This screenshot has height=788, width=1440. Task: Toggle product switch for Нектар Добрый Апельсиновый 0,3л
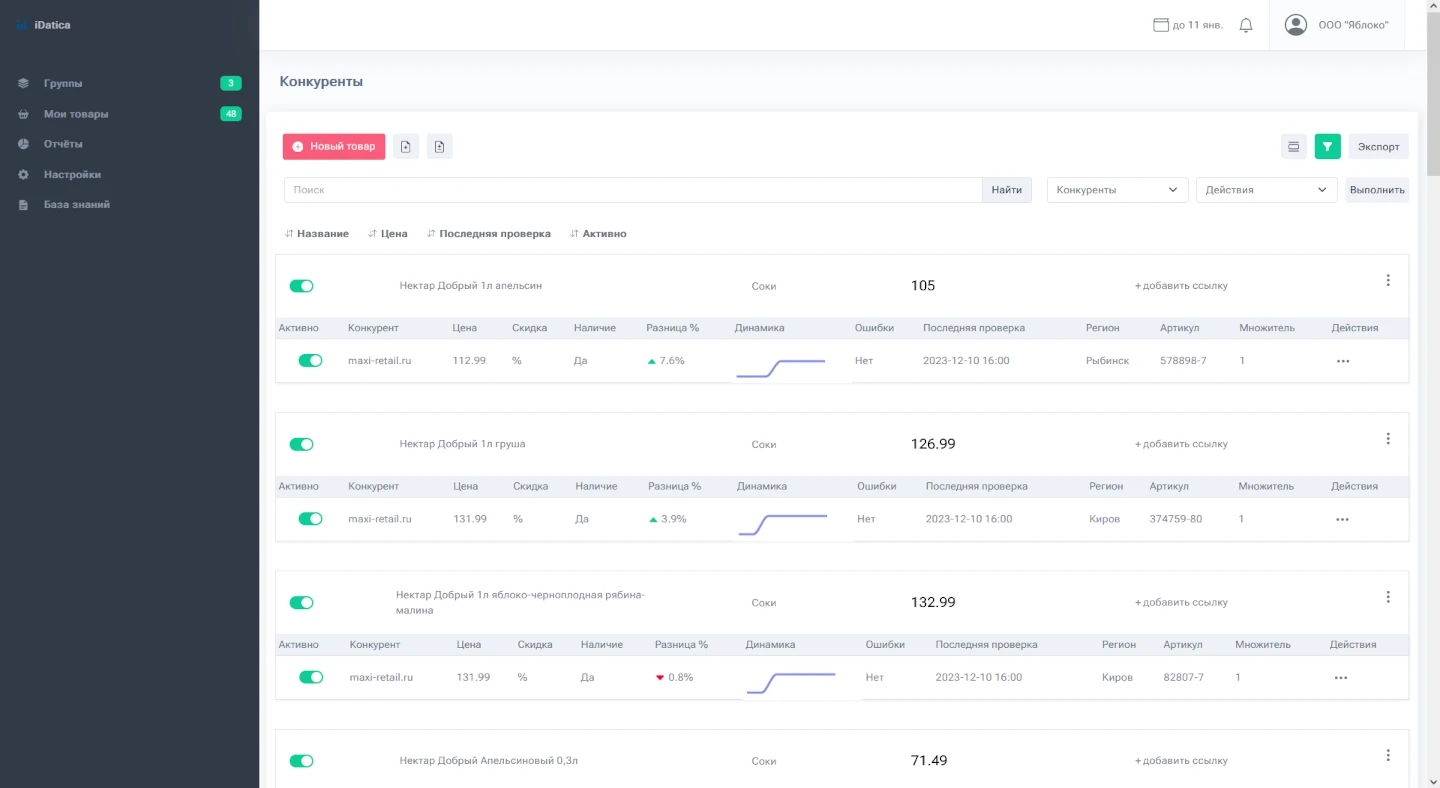(x=301, y=761)
